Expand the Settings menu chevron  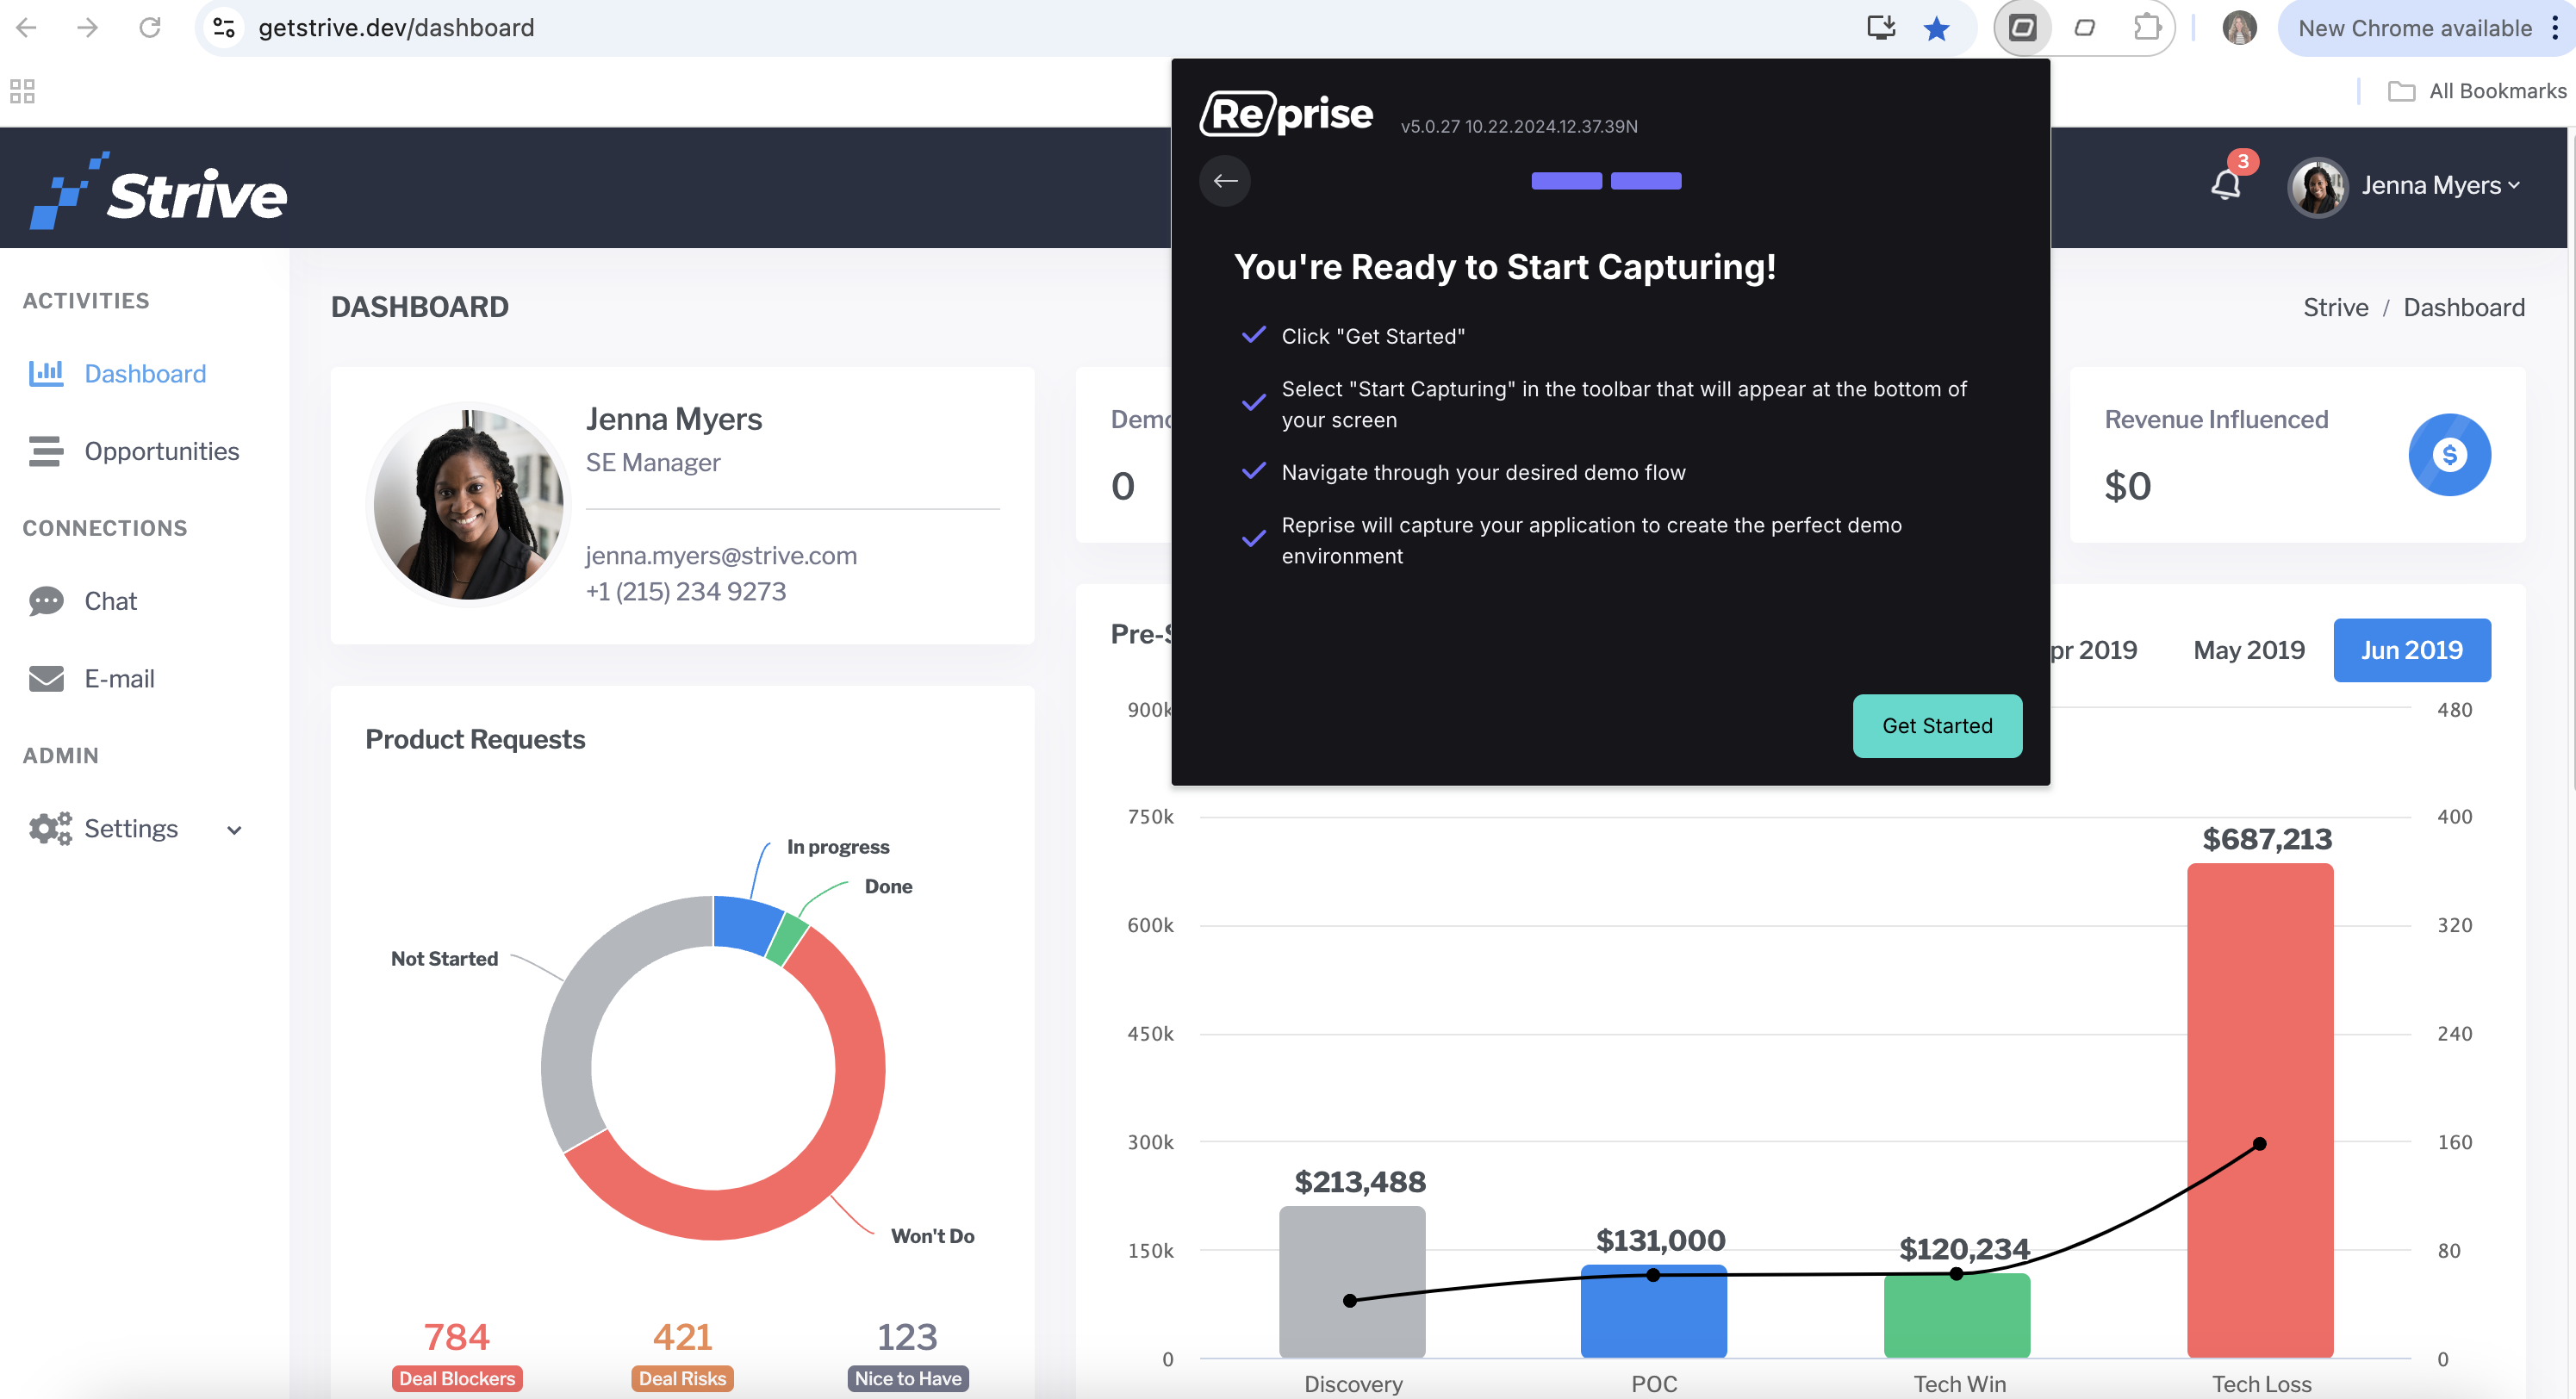pyautogui.click(x=234, y=830)
